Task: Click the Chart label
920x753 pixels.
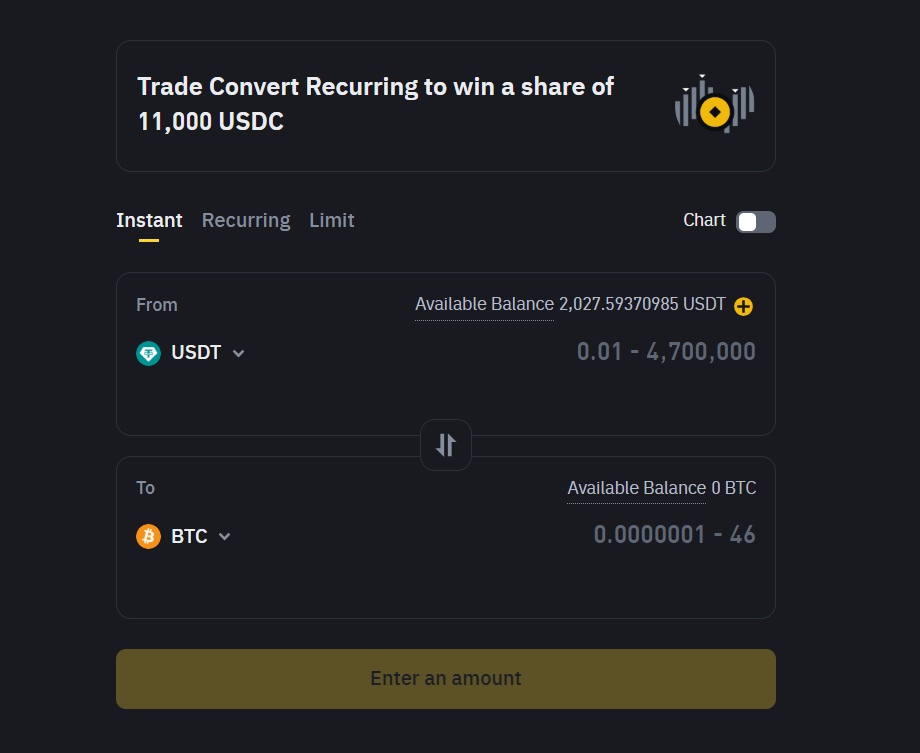Action: coord(703,220)
